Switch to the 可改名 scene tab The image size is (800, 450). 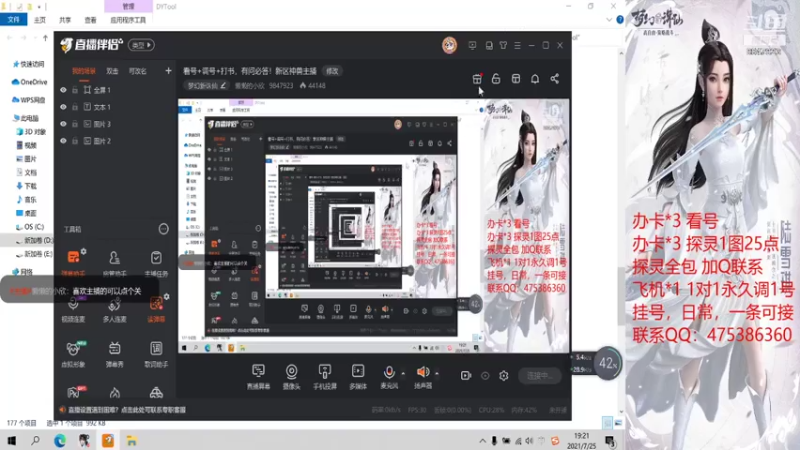tap(138, 71)
